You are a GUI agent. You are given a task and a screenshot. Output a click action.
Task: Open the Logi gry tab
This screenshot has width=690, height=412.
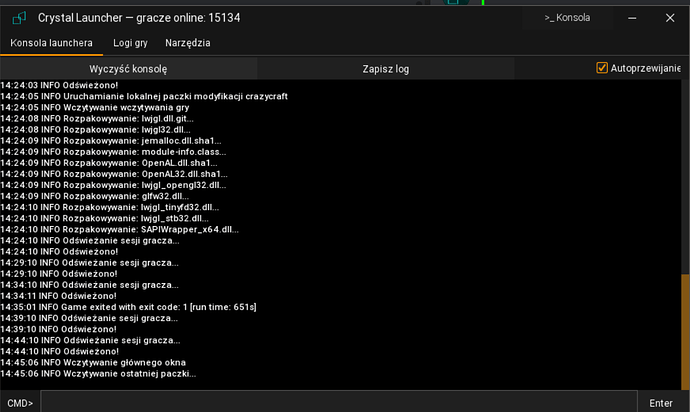click(130, 43)
